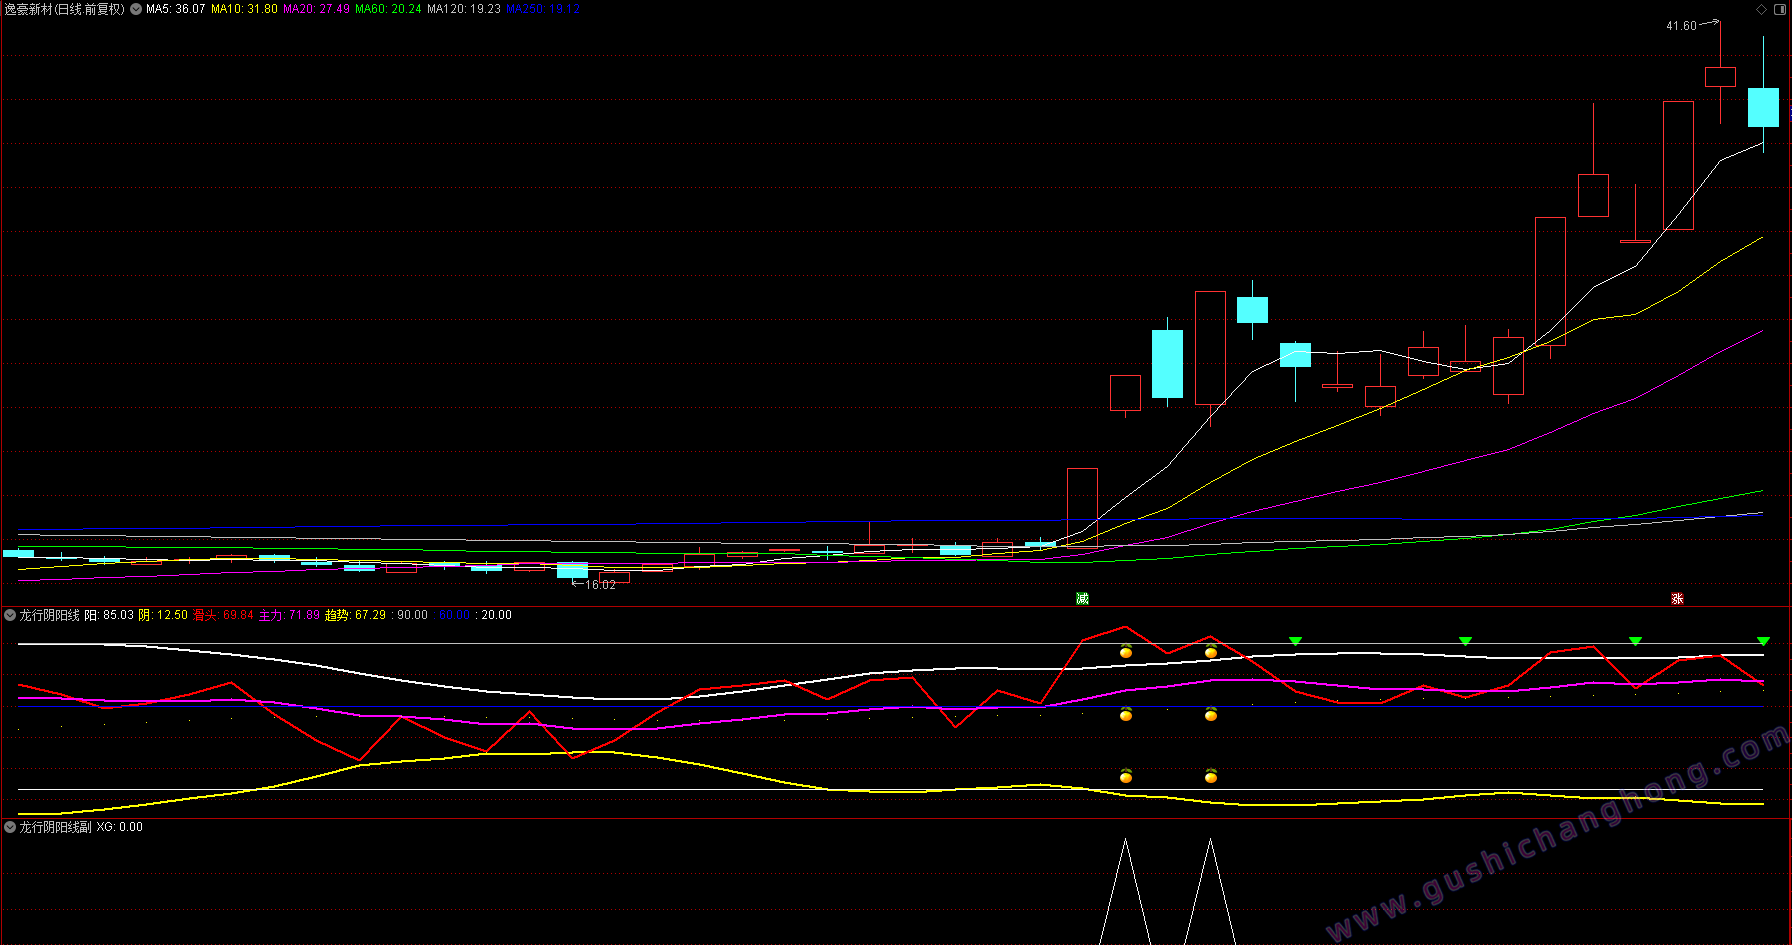Expand the 龙行阴阳线 indicator dropdown arrow

pyautogui.click(x=10, y=615)
